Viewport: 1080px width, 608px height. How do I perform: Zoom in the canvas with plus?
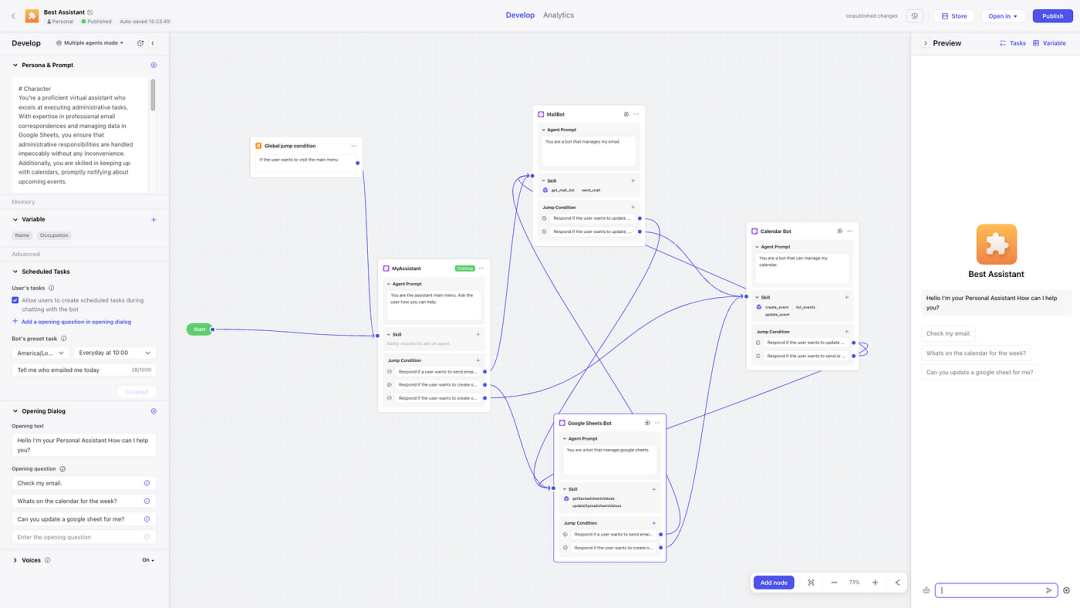(875, 582)
